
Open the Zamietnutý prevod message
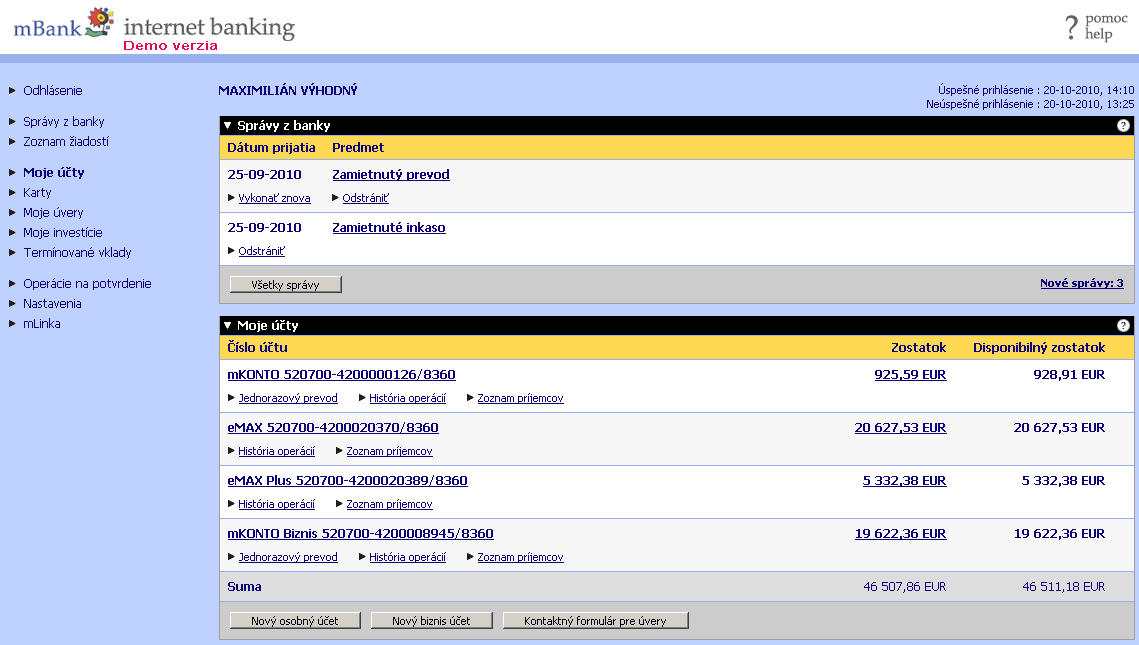coord(391,174)
